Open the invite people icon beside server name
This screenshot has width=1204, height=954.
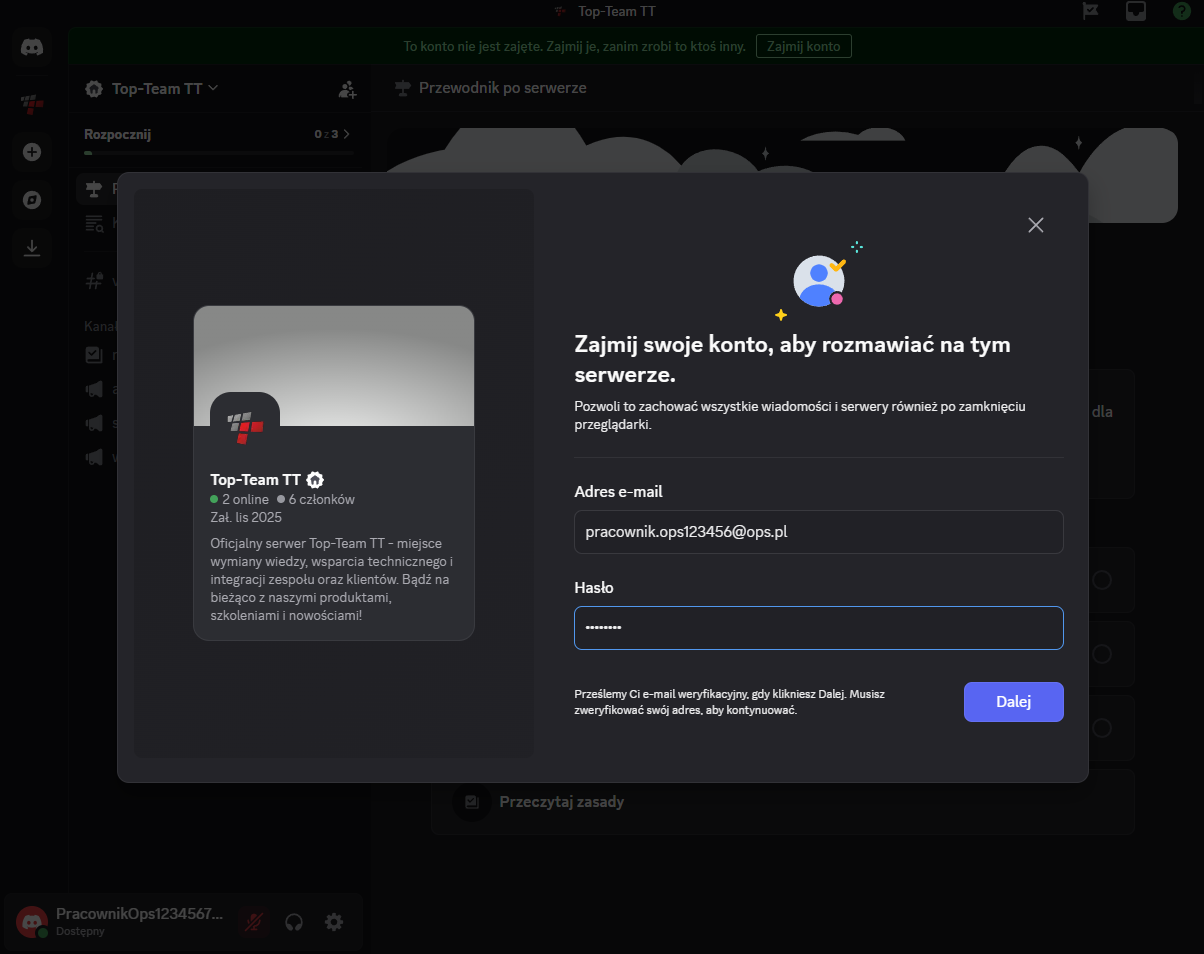pyautogui.click(x=347, y=89)
